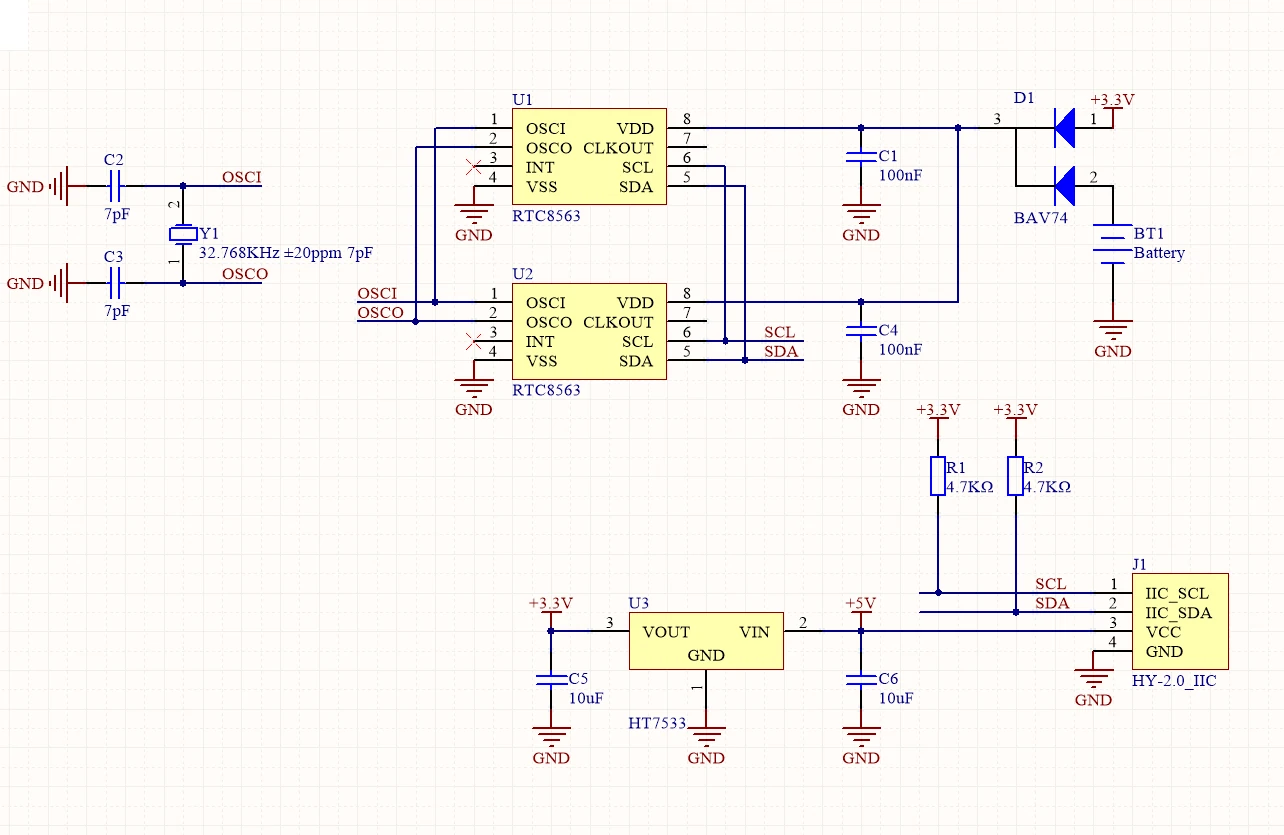
Task: Click the OSCO net label left of U2
Action: point(381,312)
